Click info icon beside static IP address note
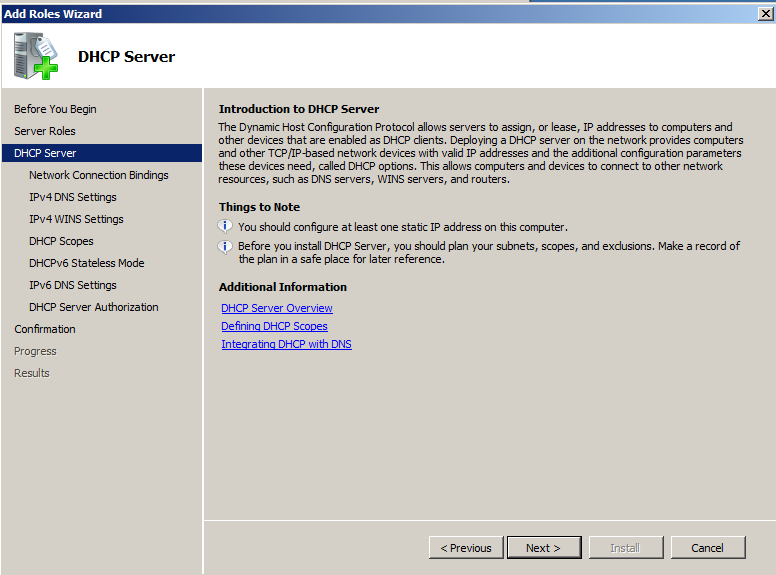The width and height of the screenshot is (776, 575). (x=225, y=227)
